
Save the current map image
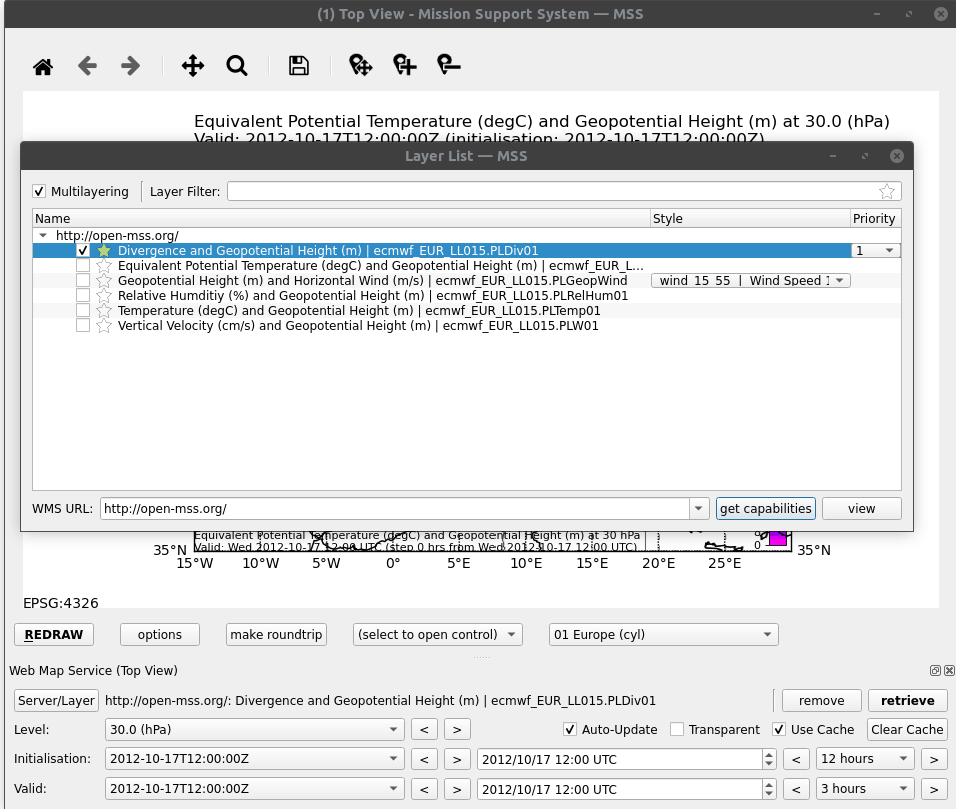[298, 65]
